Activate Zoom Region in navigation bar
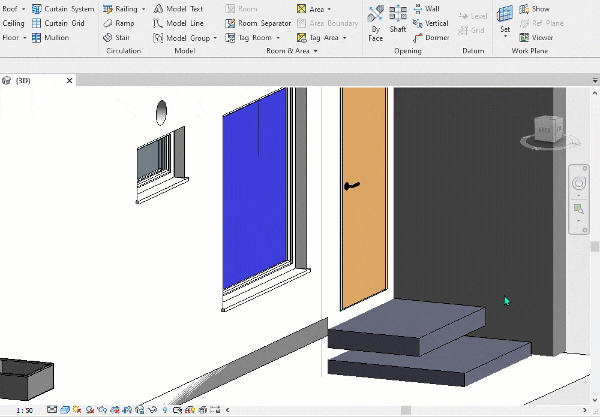 tap(578, 208)
